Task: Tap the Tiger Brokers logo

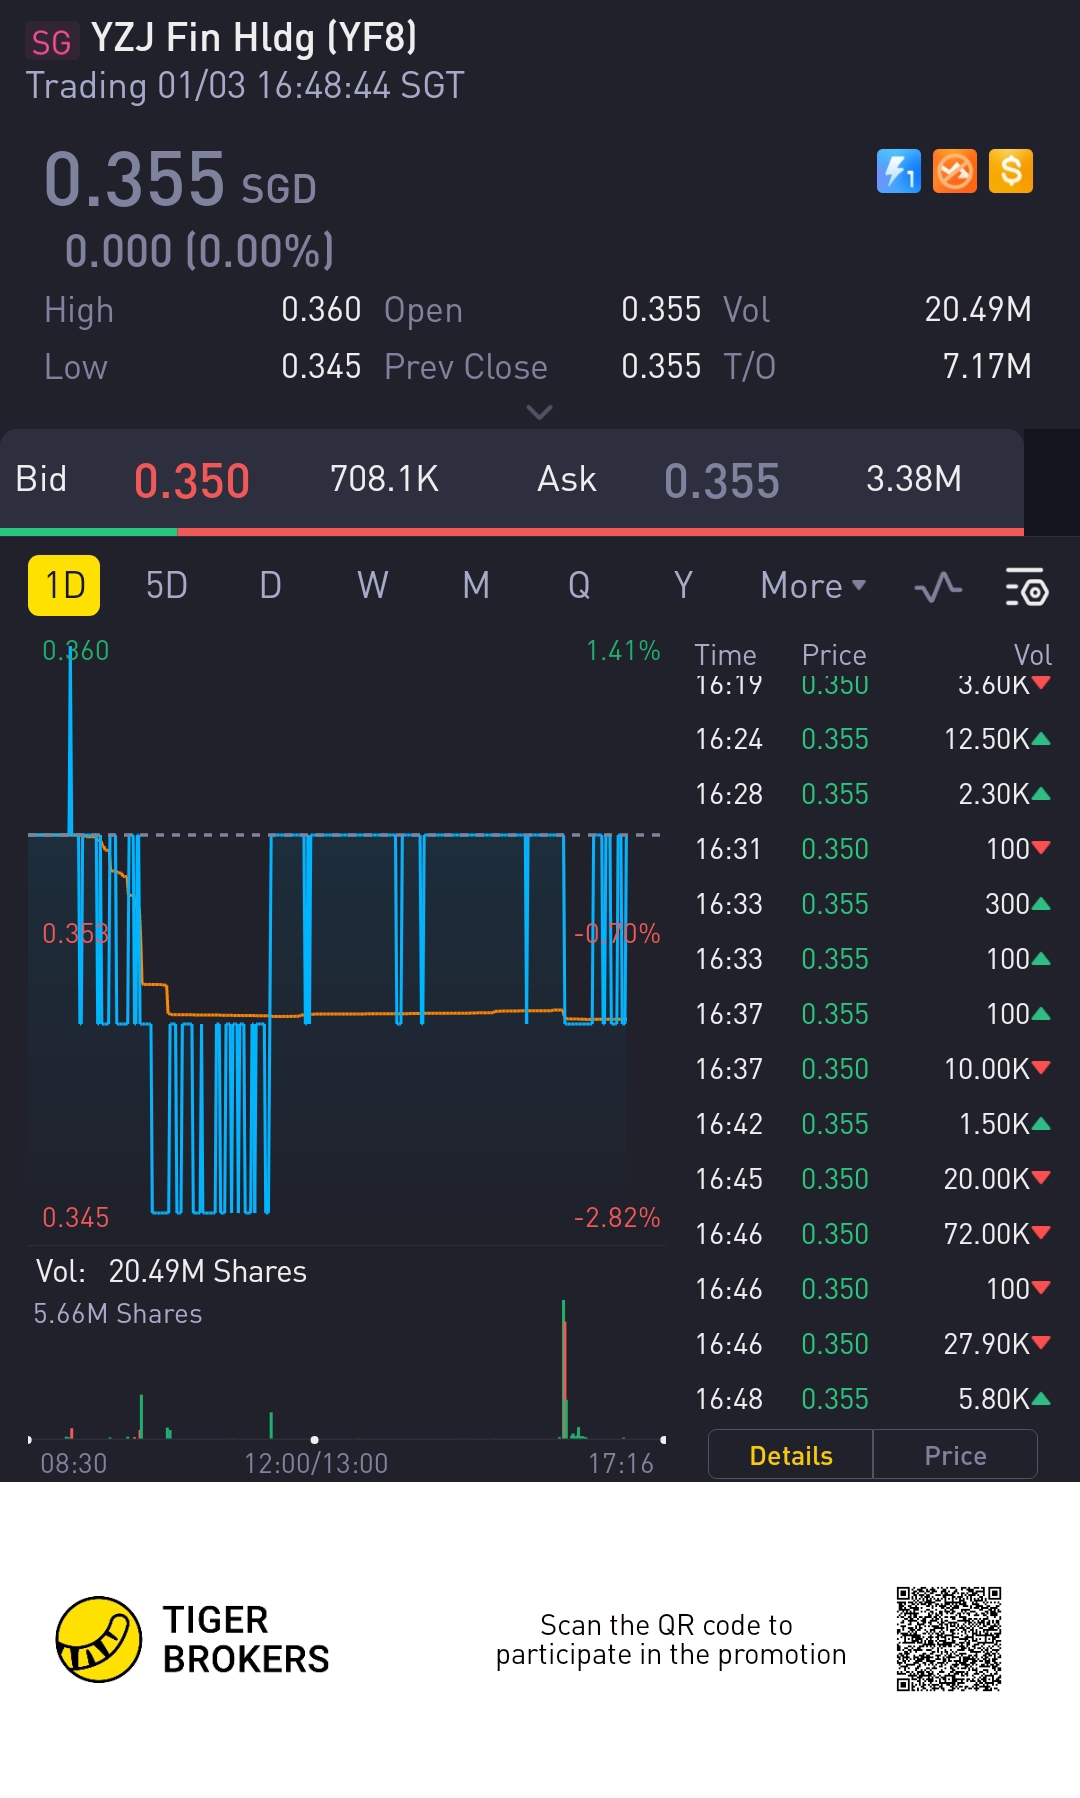Action: click(x=99, y=1639)
